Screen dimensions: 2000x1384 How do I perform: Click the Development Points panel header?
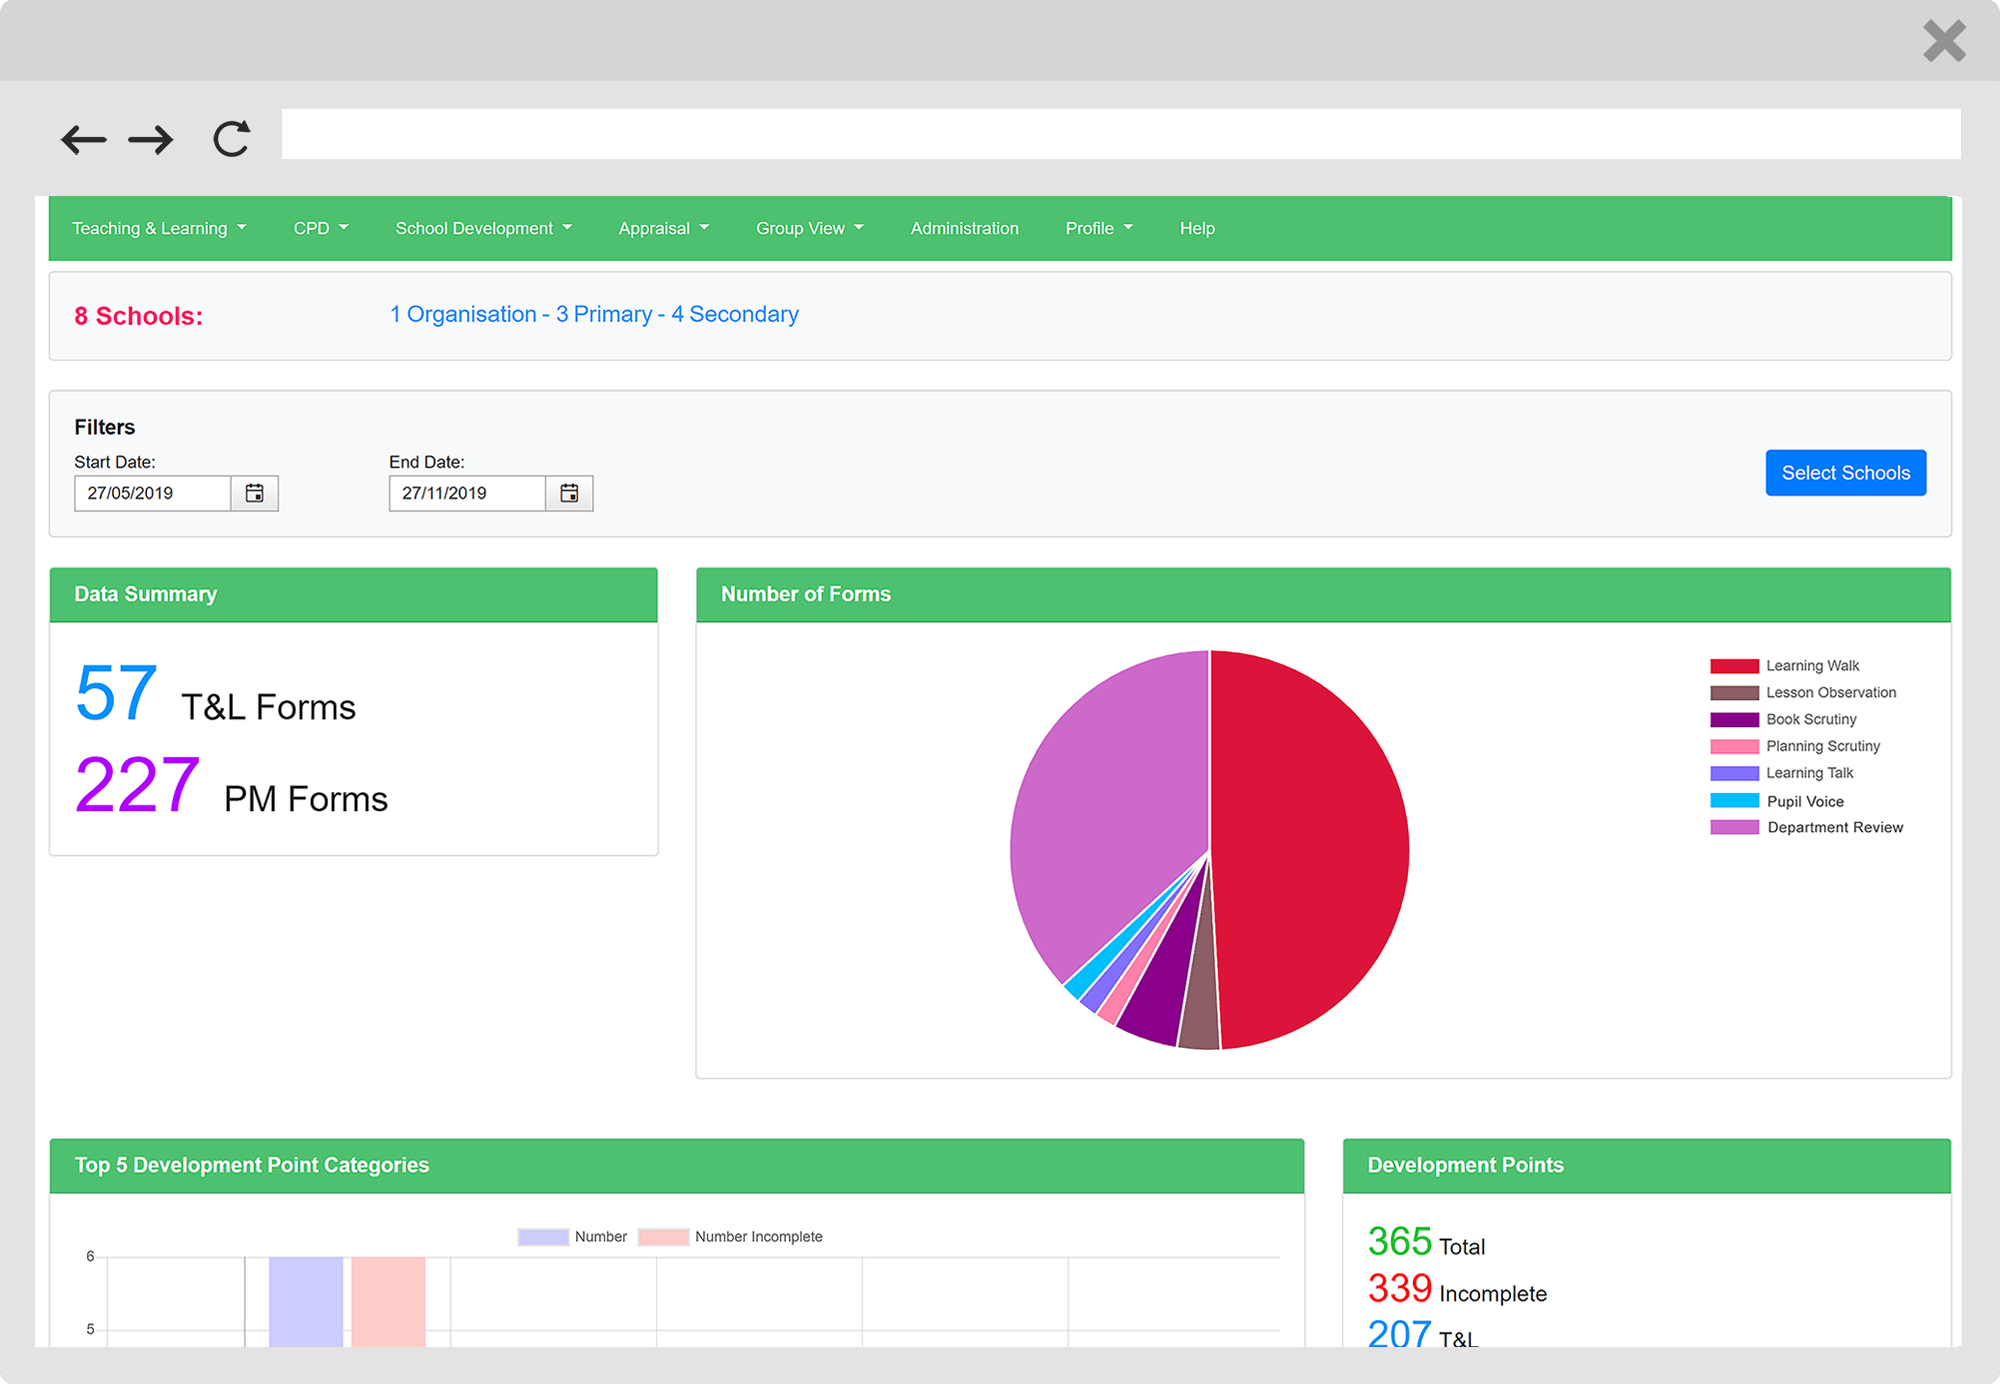pos(1647,1166)
